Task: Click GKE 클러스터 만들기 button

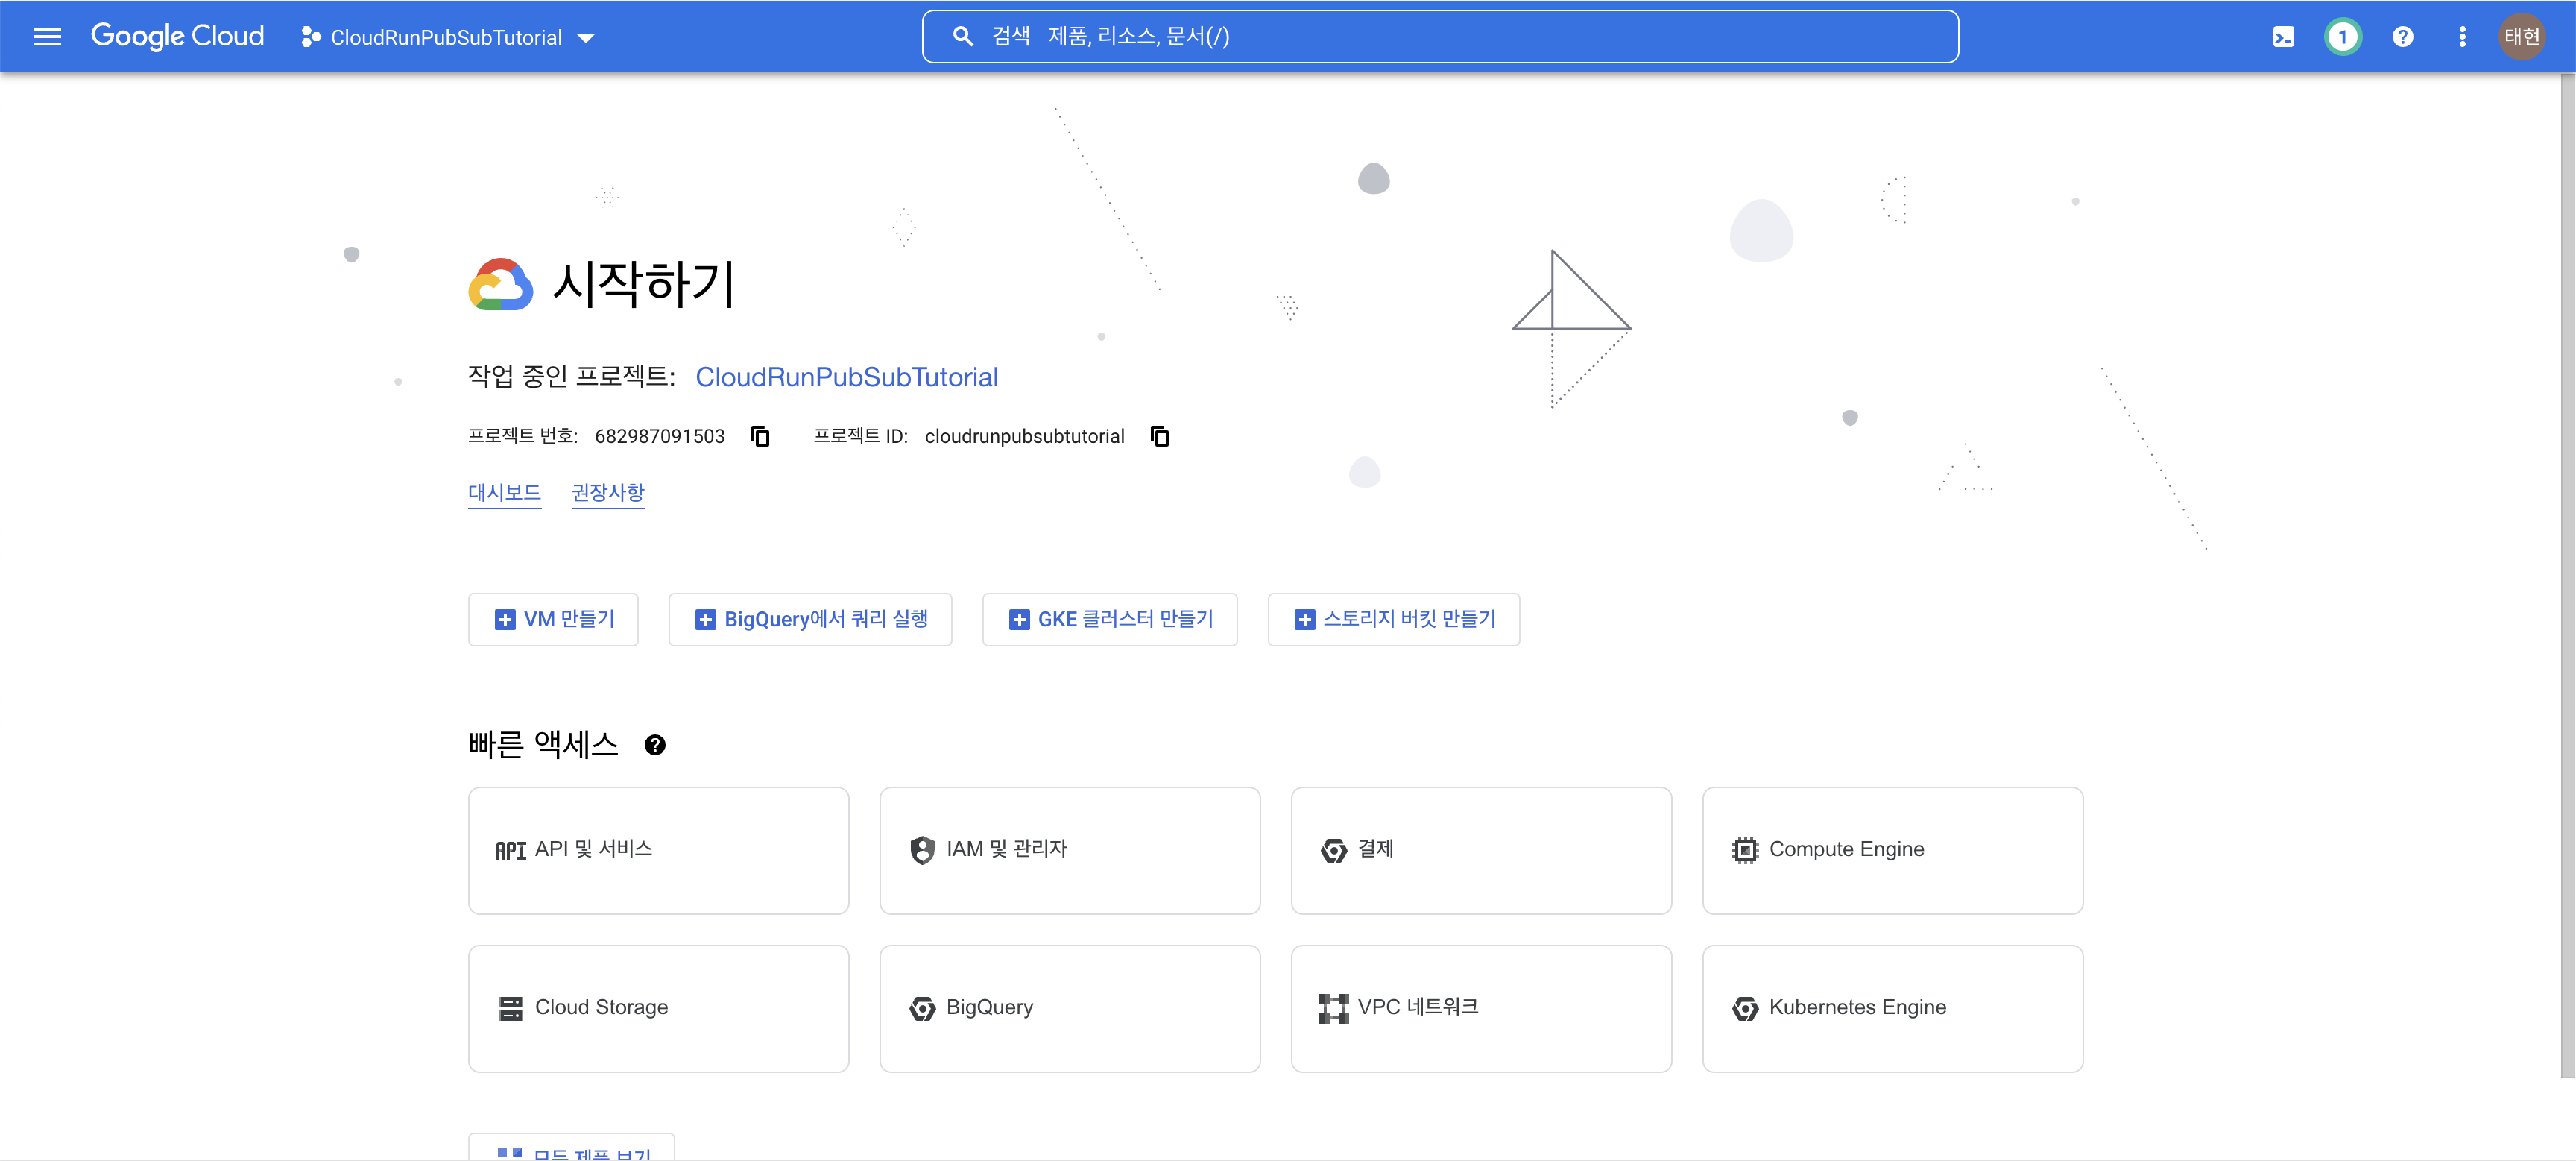Action: tap(1109, 619)
